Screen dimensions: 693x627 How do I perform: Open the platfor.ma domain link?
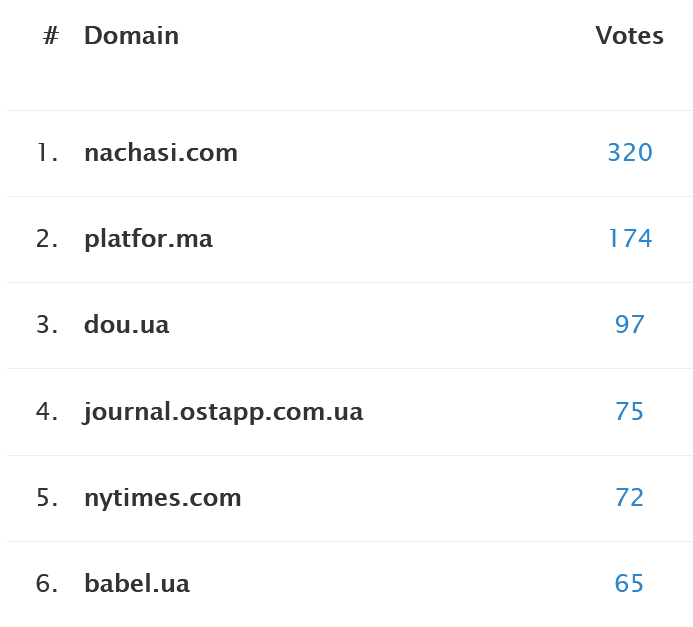tap(148, 239)
